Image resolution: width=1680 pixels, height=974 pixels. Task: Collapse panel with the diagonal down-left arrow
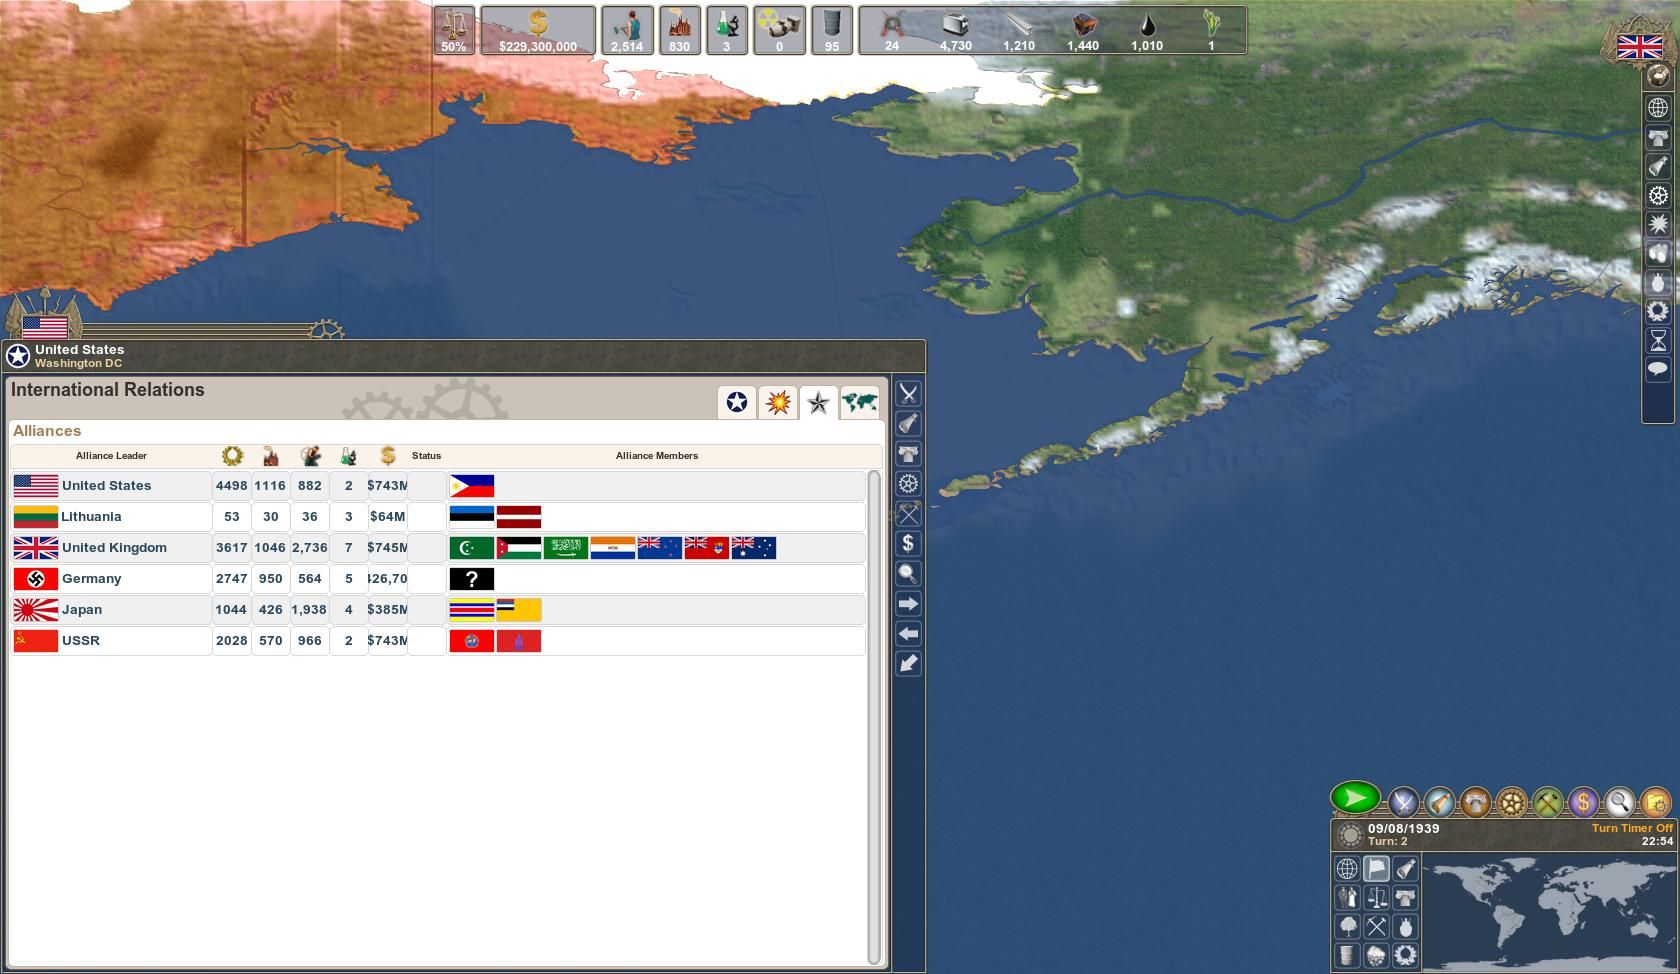(908, 664)
